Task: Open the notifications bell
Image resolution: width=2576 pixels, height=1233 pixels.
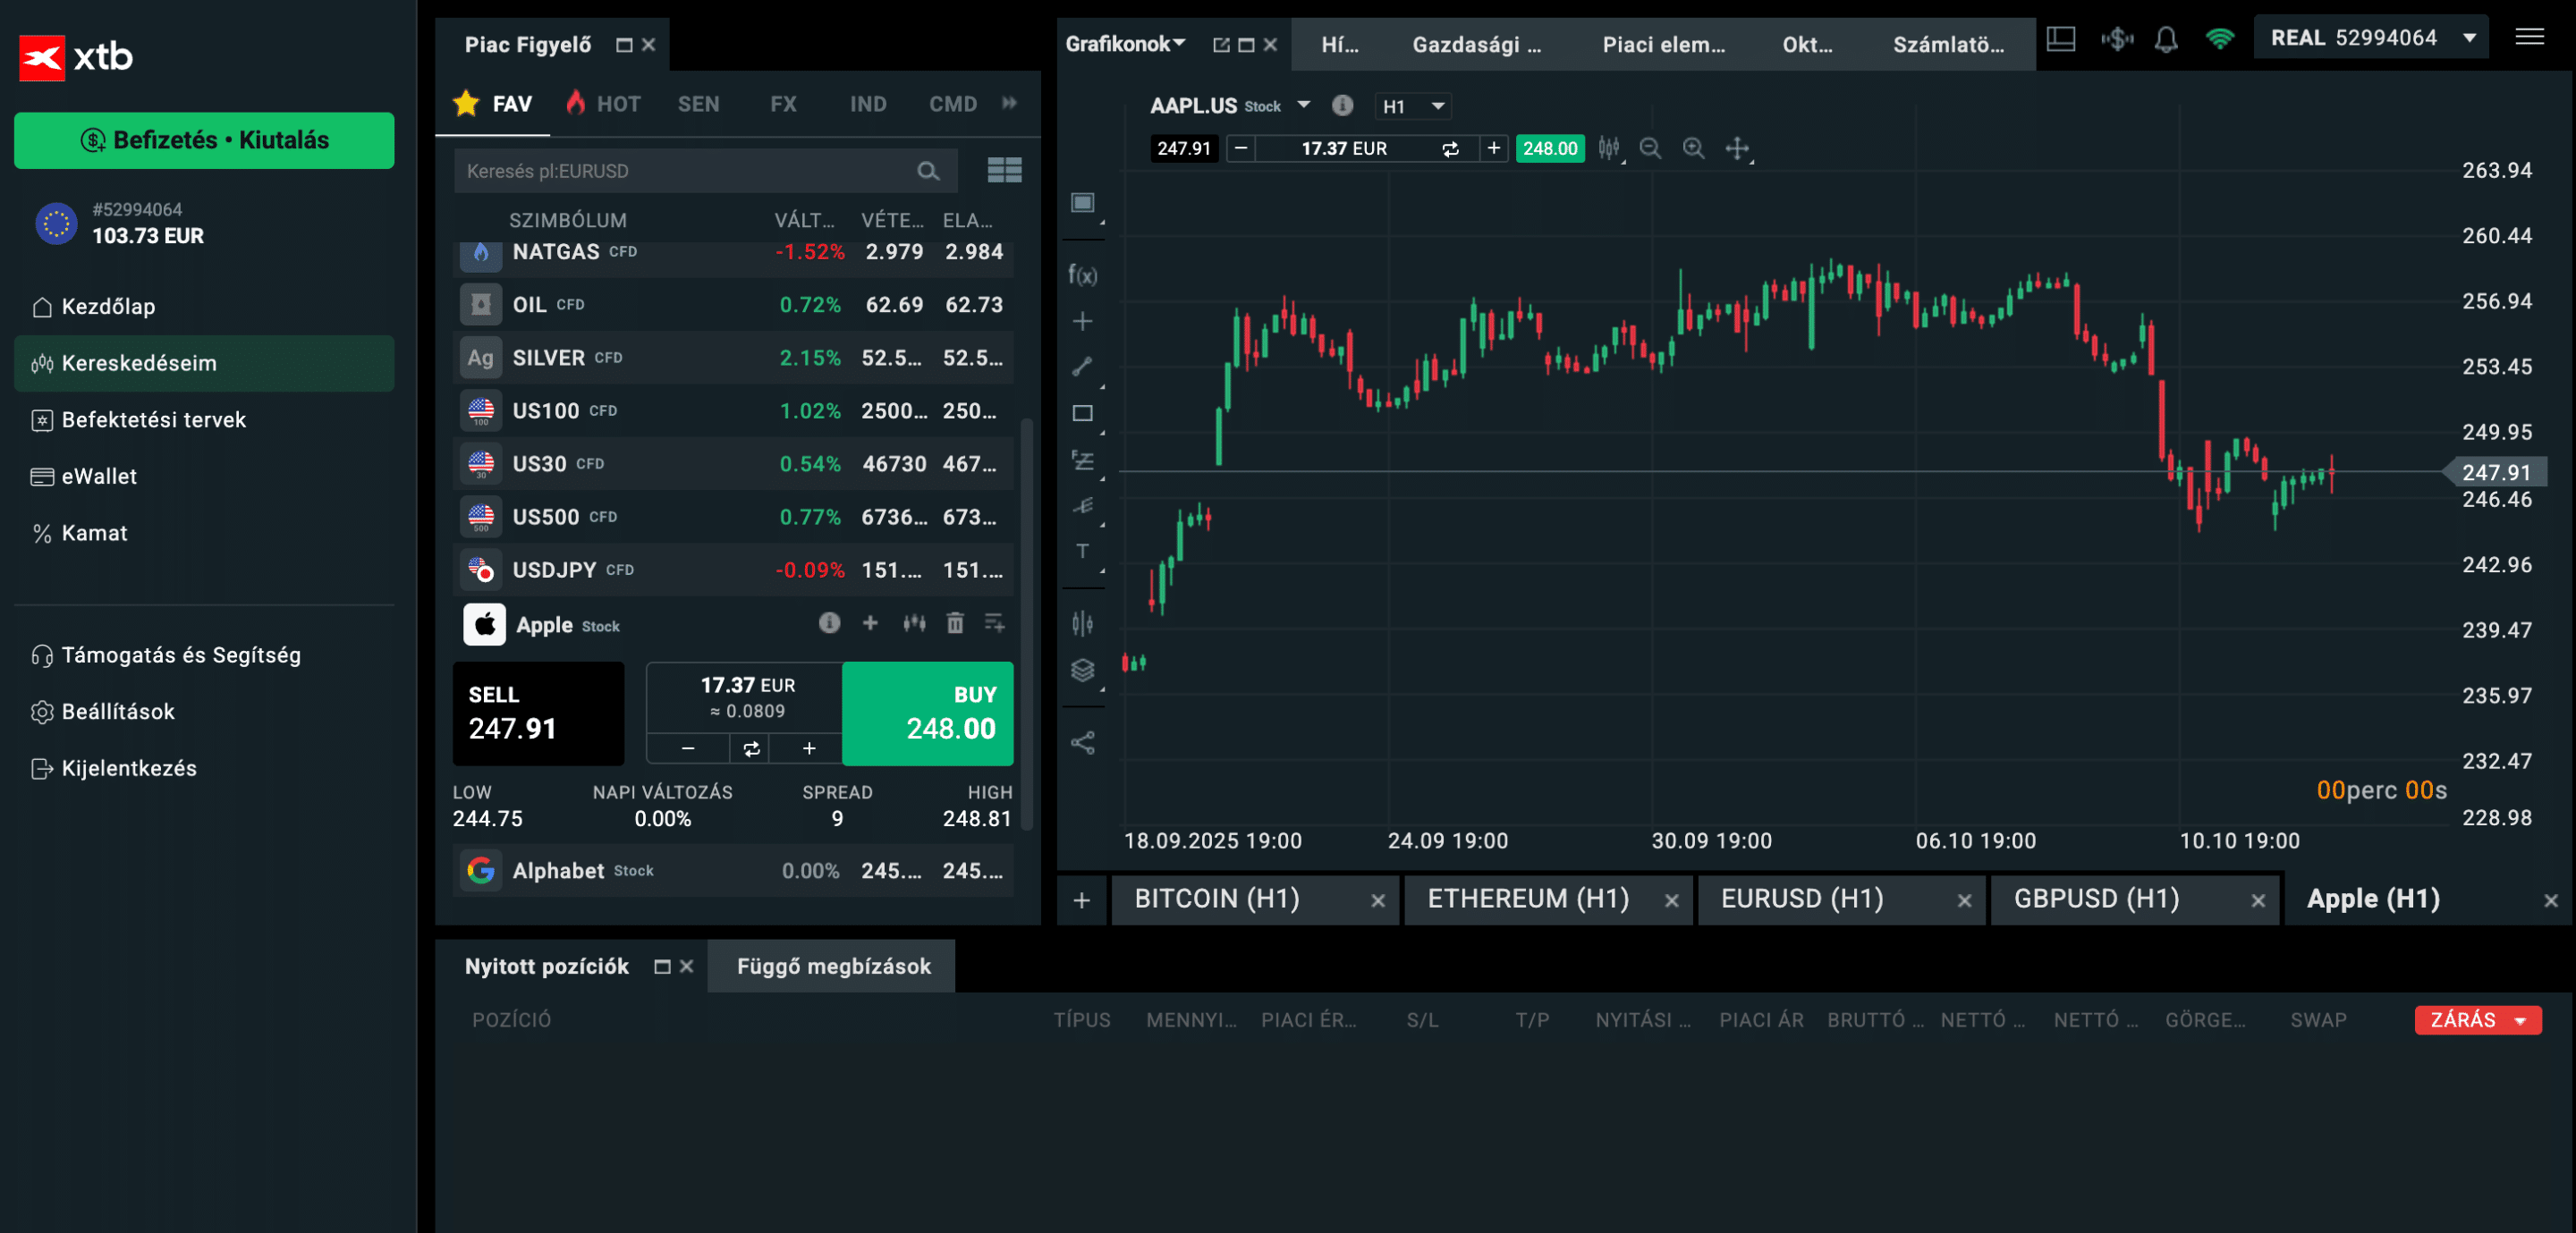Action: point(2165,39)
